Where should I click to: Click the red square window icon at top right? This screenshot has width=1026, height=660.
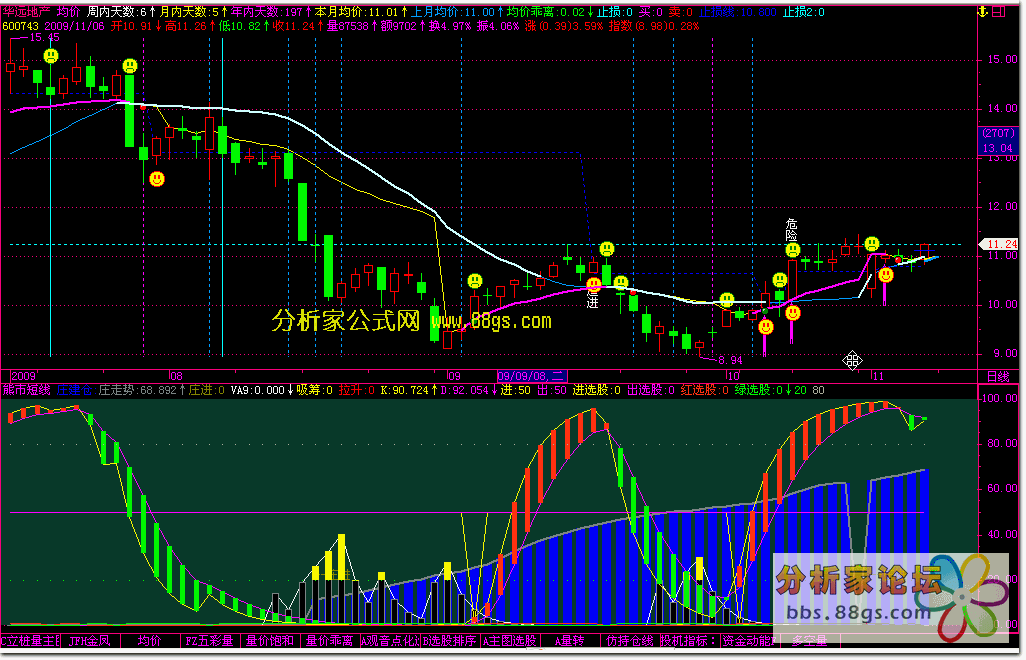pos(999,12)
